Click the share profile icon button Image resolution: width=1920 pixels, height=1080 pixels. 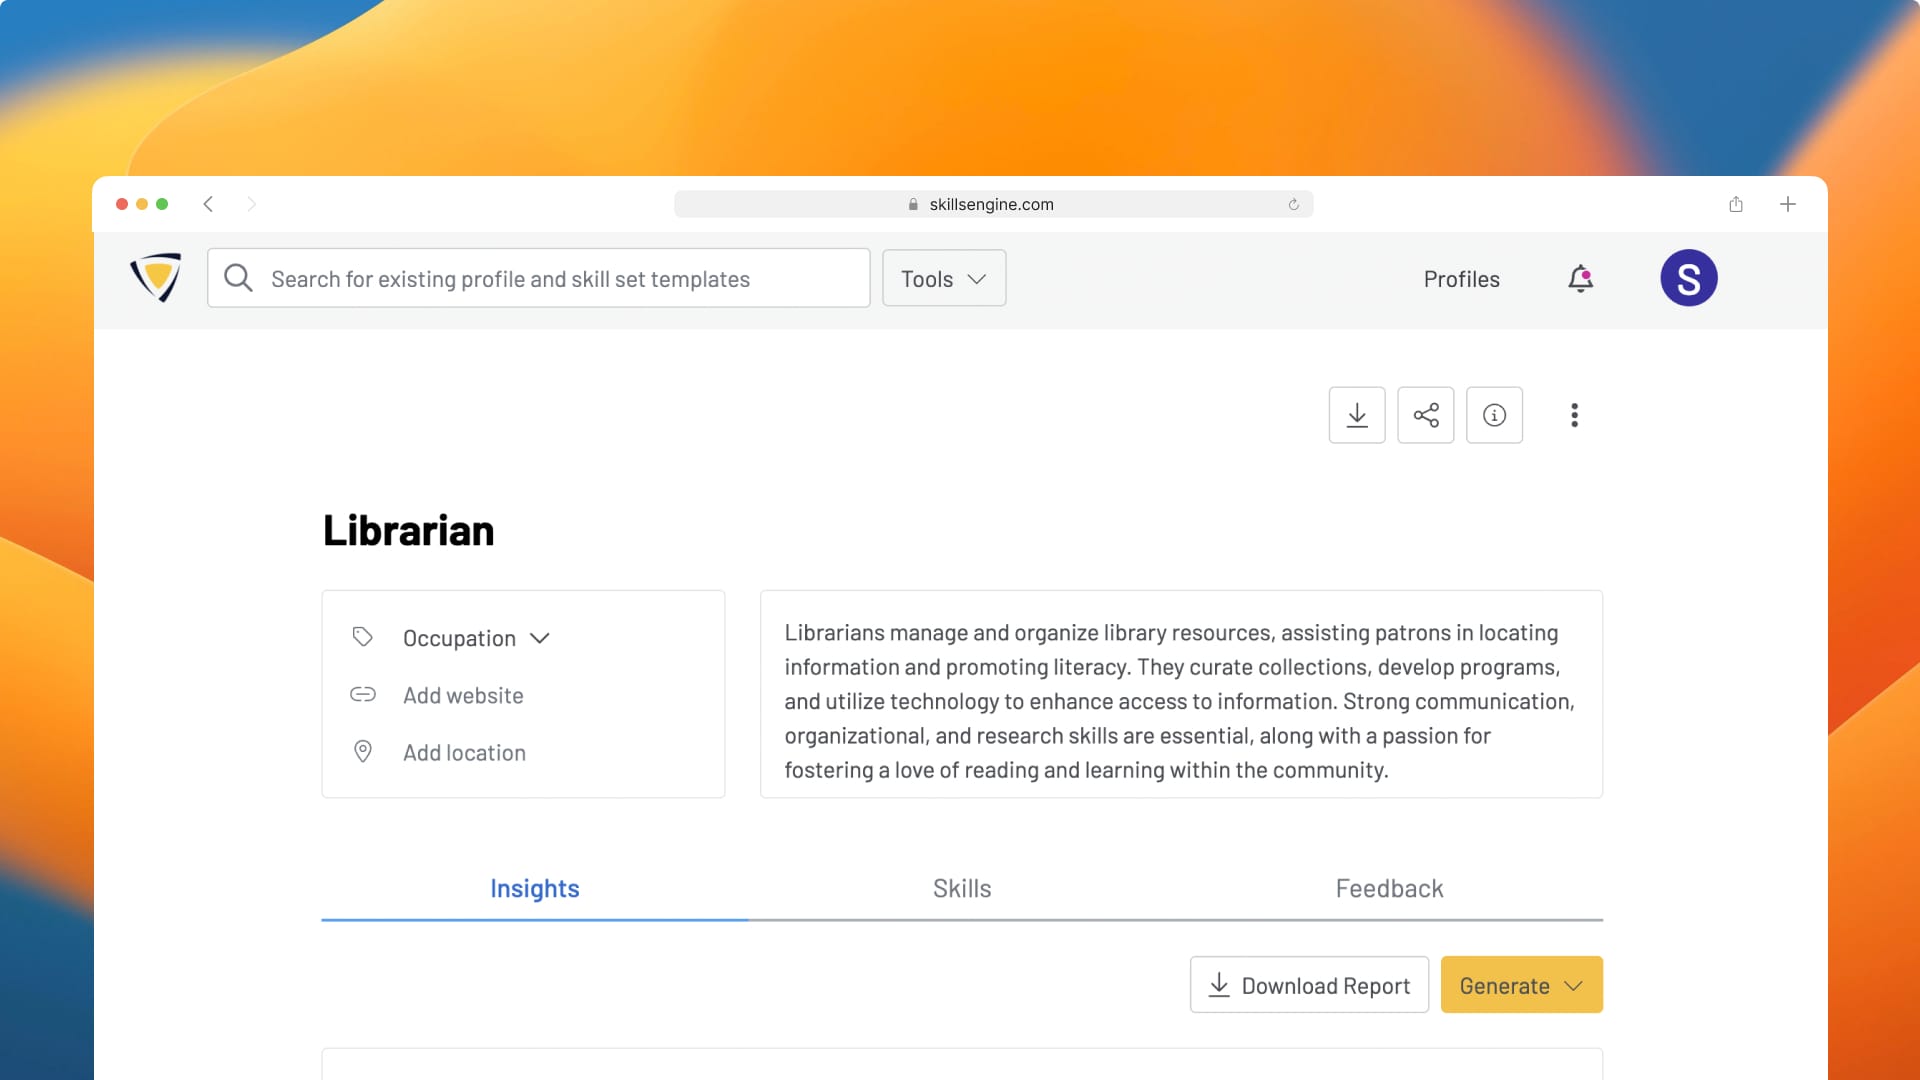(1426, 415)
